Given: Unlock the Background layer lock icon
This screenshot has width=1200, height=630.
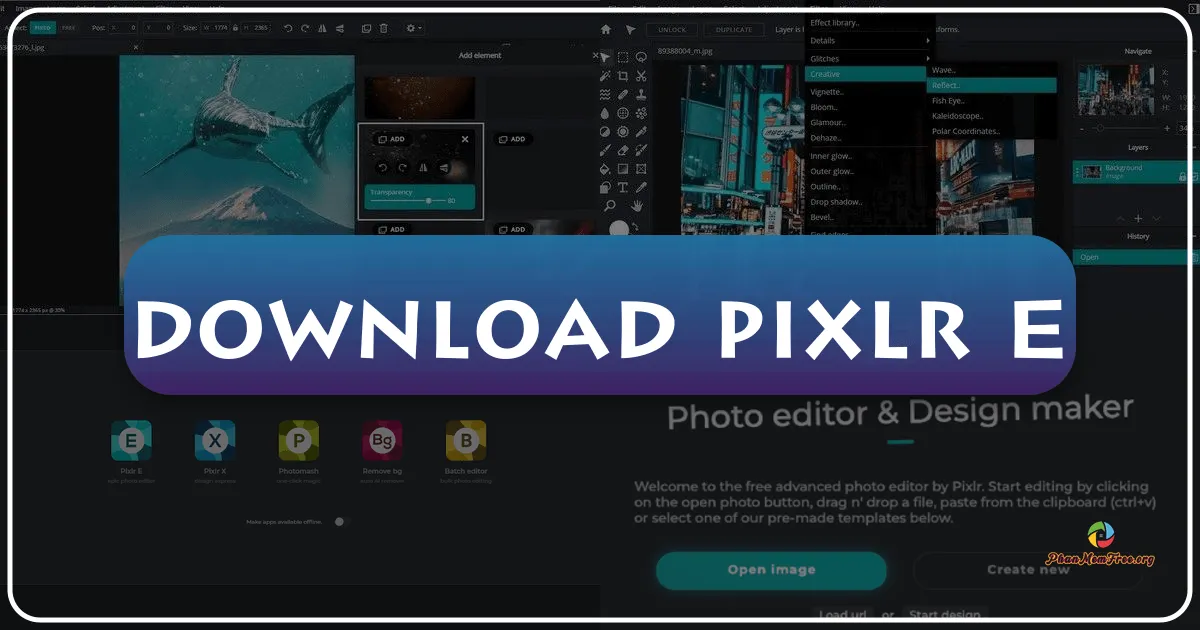Looking at the screenshot, I should pyautogui.click(x=1182, y=177).
